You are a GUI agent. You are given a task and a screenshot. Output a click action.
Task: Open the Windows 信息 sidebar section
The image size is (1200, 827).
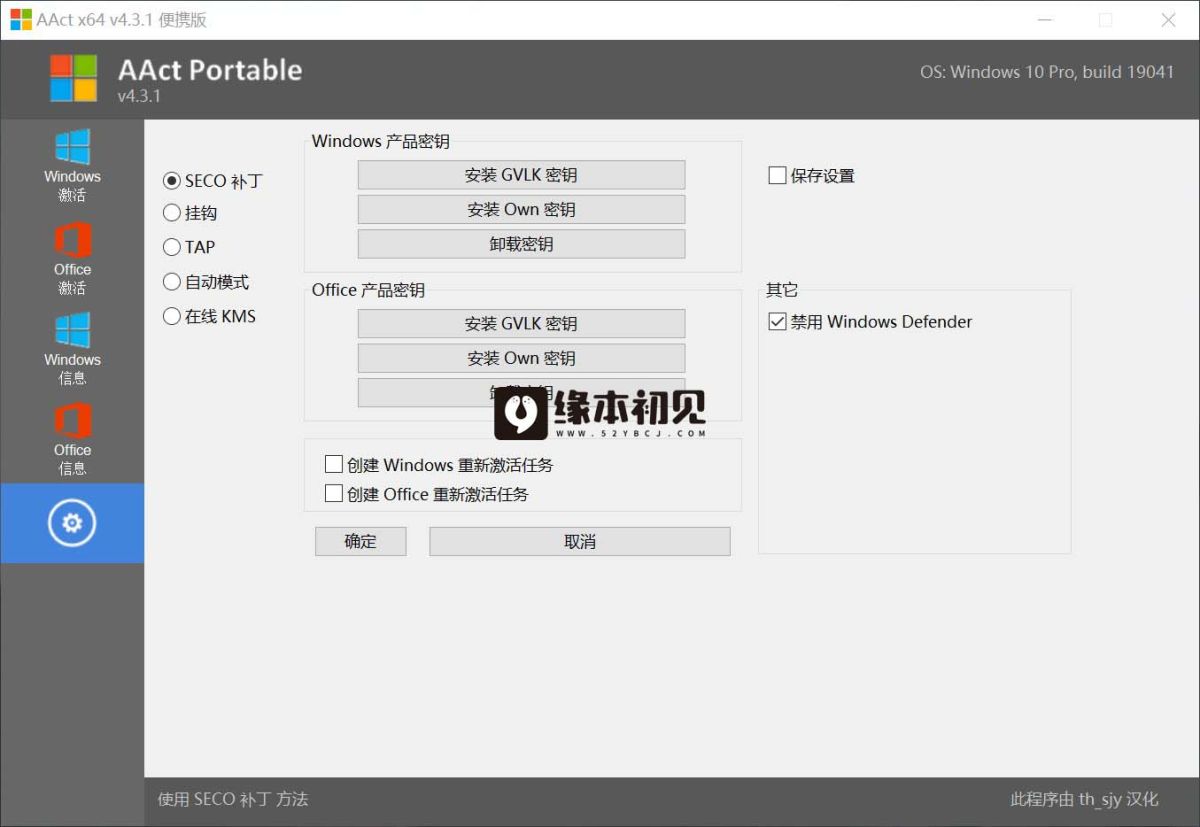(72, 349)
